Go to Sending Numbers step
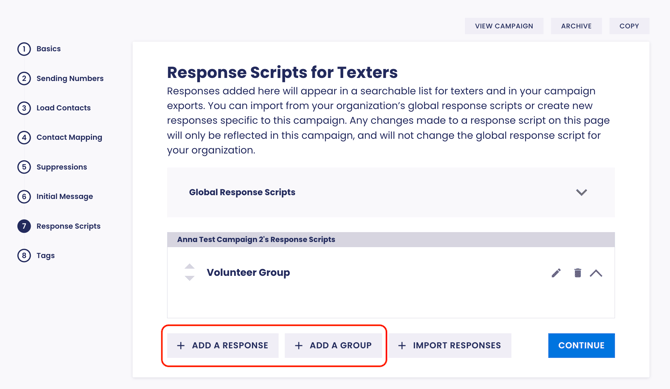 point(70,78)
